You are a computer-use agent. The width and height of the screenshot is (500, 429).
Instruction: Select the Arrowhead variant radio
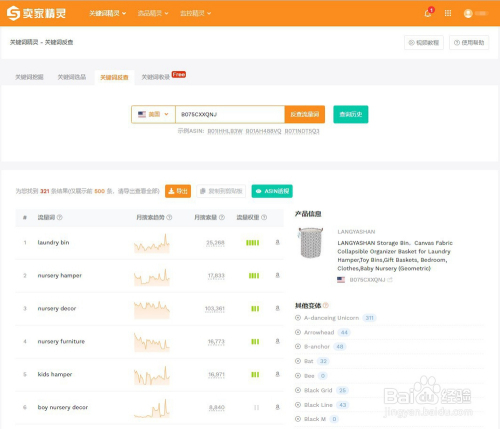click(298, 332)
